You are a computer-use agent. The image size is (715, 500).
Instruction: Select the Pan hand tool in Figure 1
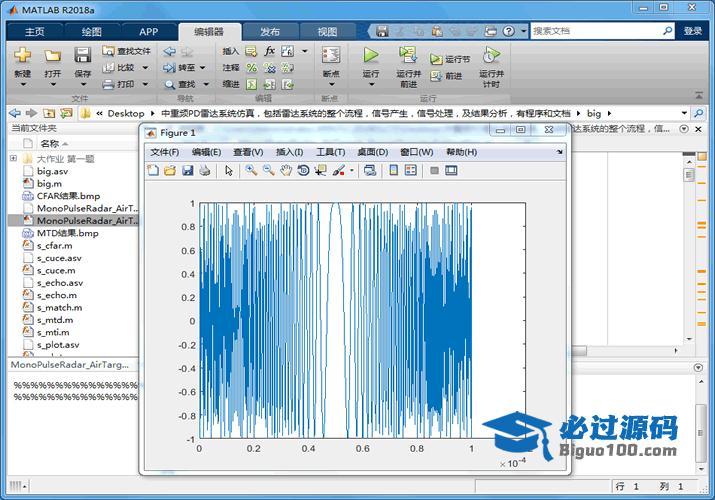coord(286,171)
